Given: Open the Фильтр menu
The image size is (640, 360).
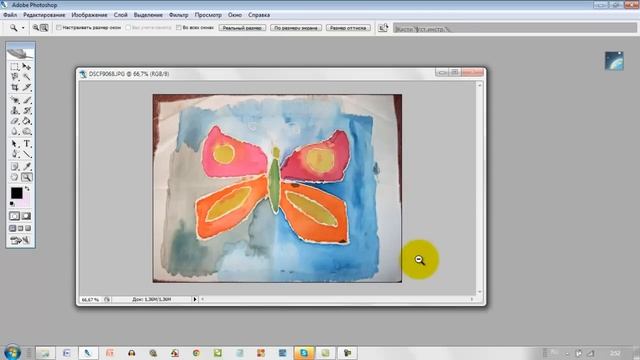Looking at the screenshot, I should tap(178, 15).
